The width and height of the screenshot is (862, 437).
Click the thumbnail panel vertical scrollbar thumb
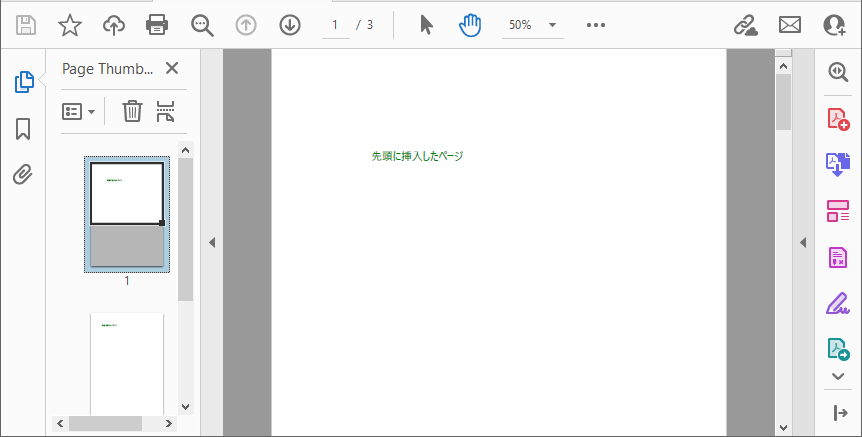(x=185, y=229)
